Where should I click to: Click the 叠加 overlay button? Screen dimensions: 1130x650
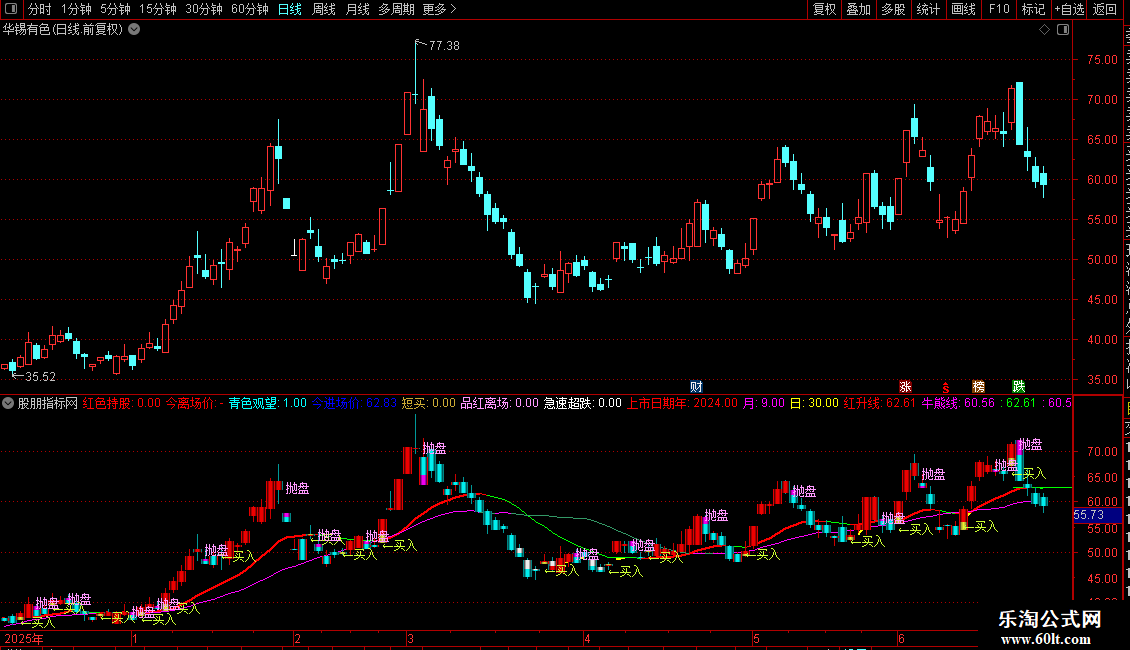pyautogui.click(x=858, y=9)
